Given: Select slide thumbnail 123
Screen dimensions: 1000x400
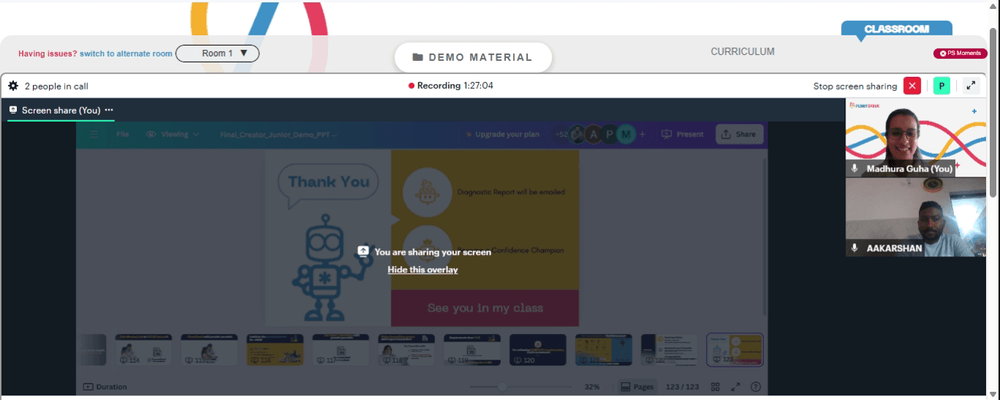Looking at the screenshot, I should tap(735, 350).
